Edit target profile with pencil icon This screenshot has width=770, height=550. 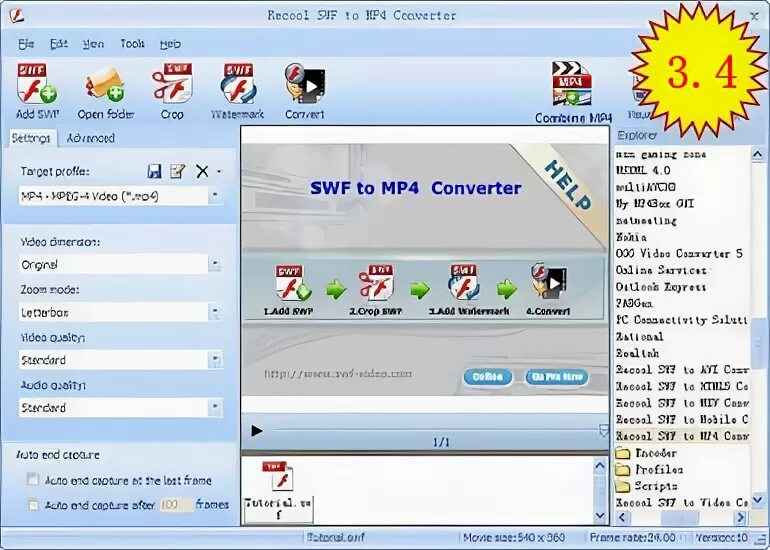(x=177, y=171)
